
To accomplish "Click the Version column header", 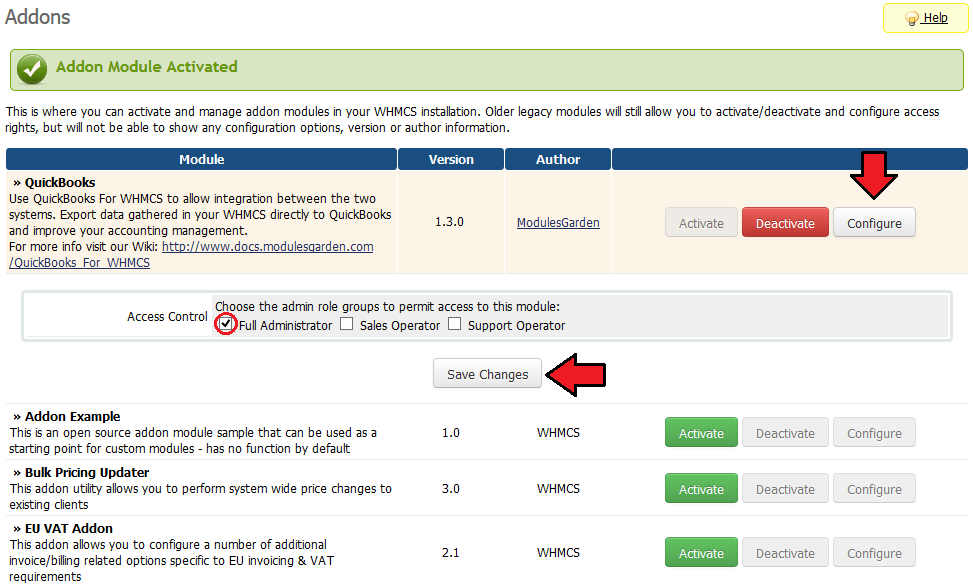I will 451,159.
